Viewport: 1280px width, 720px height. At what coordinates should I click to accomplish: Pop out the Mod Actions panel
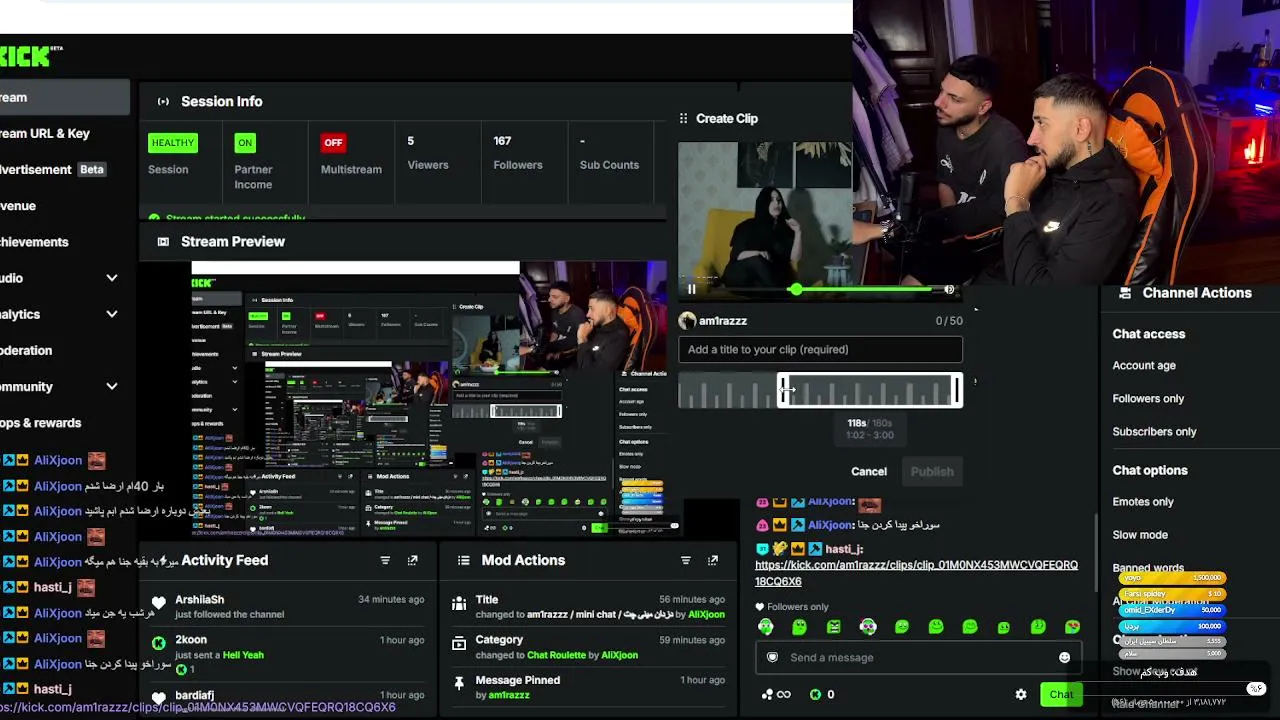[713, 560]
